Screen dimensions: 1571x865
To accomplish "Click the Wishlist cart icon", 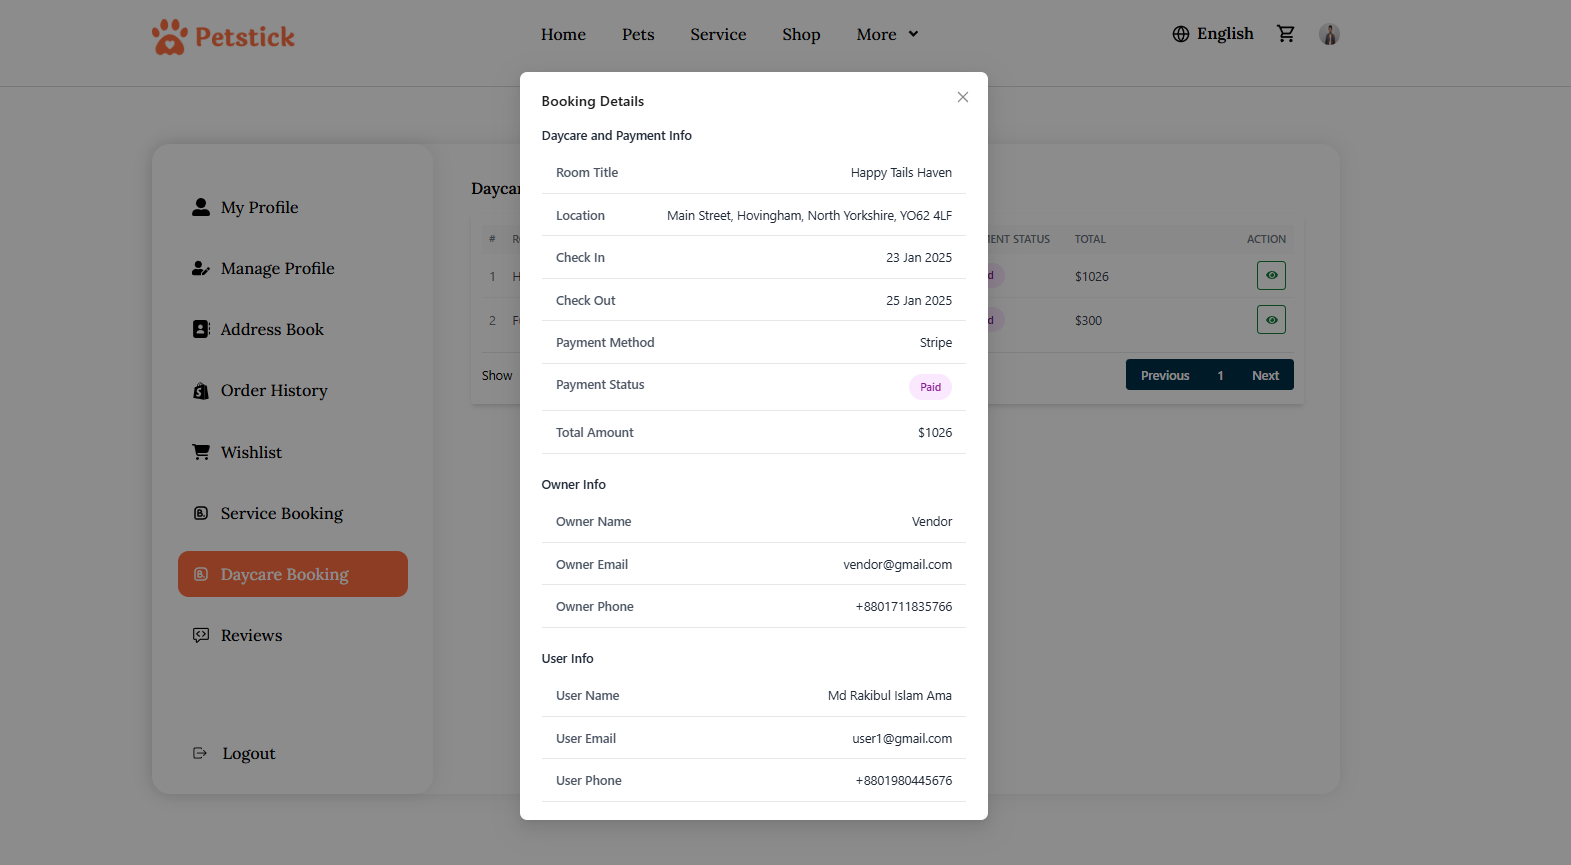I will (x=201, y=452).
